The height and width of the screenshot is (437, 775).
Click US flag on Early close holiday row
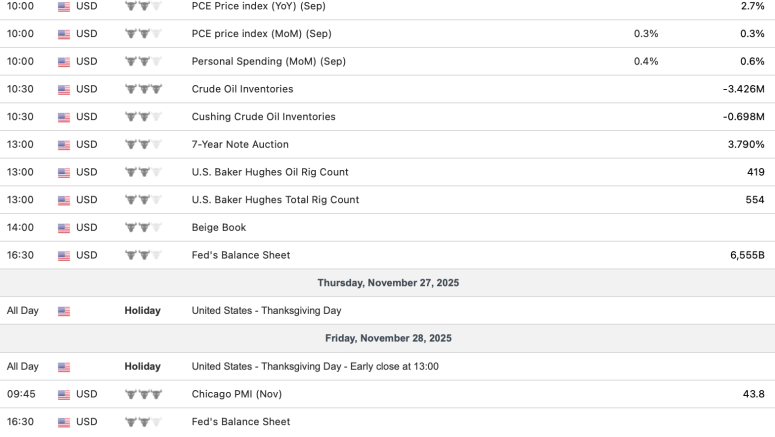(64, 367)
